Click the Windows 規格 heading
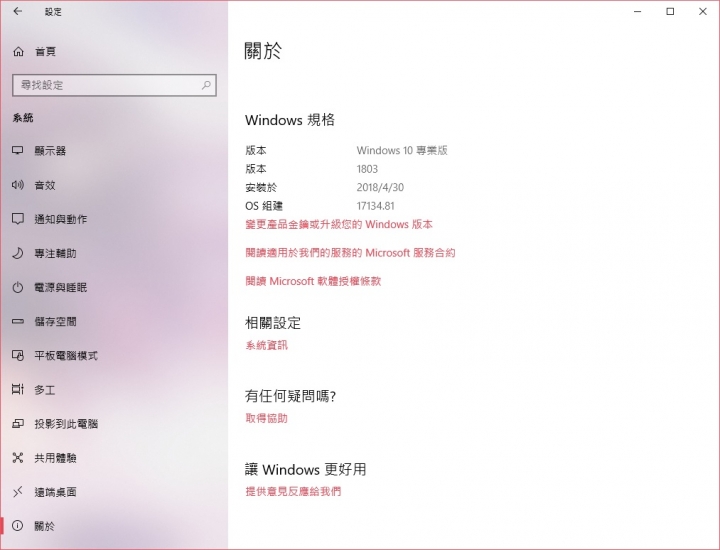The image size is (720, 550). 290,120
